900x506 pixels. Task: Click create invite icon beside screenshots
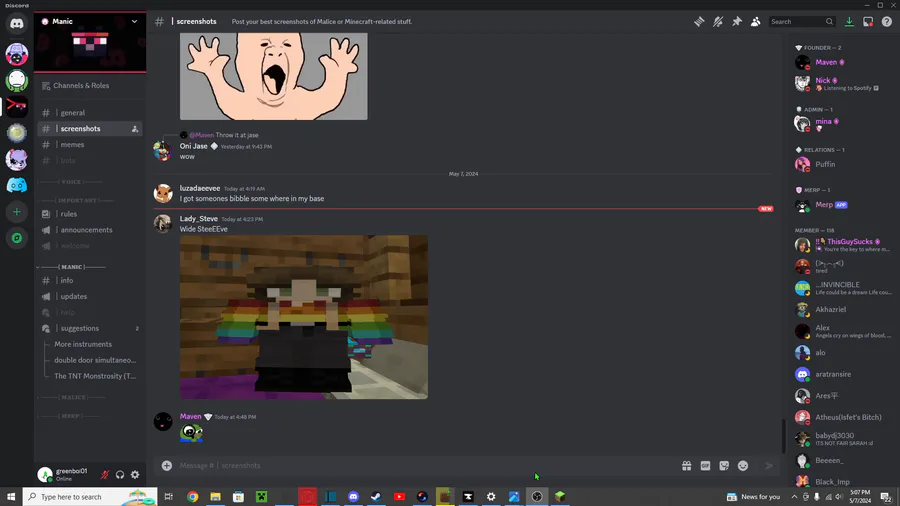[x=135, y=129]
